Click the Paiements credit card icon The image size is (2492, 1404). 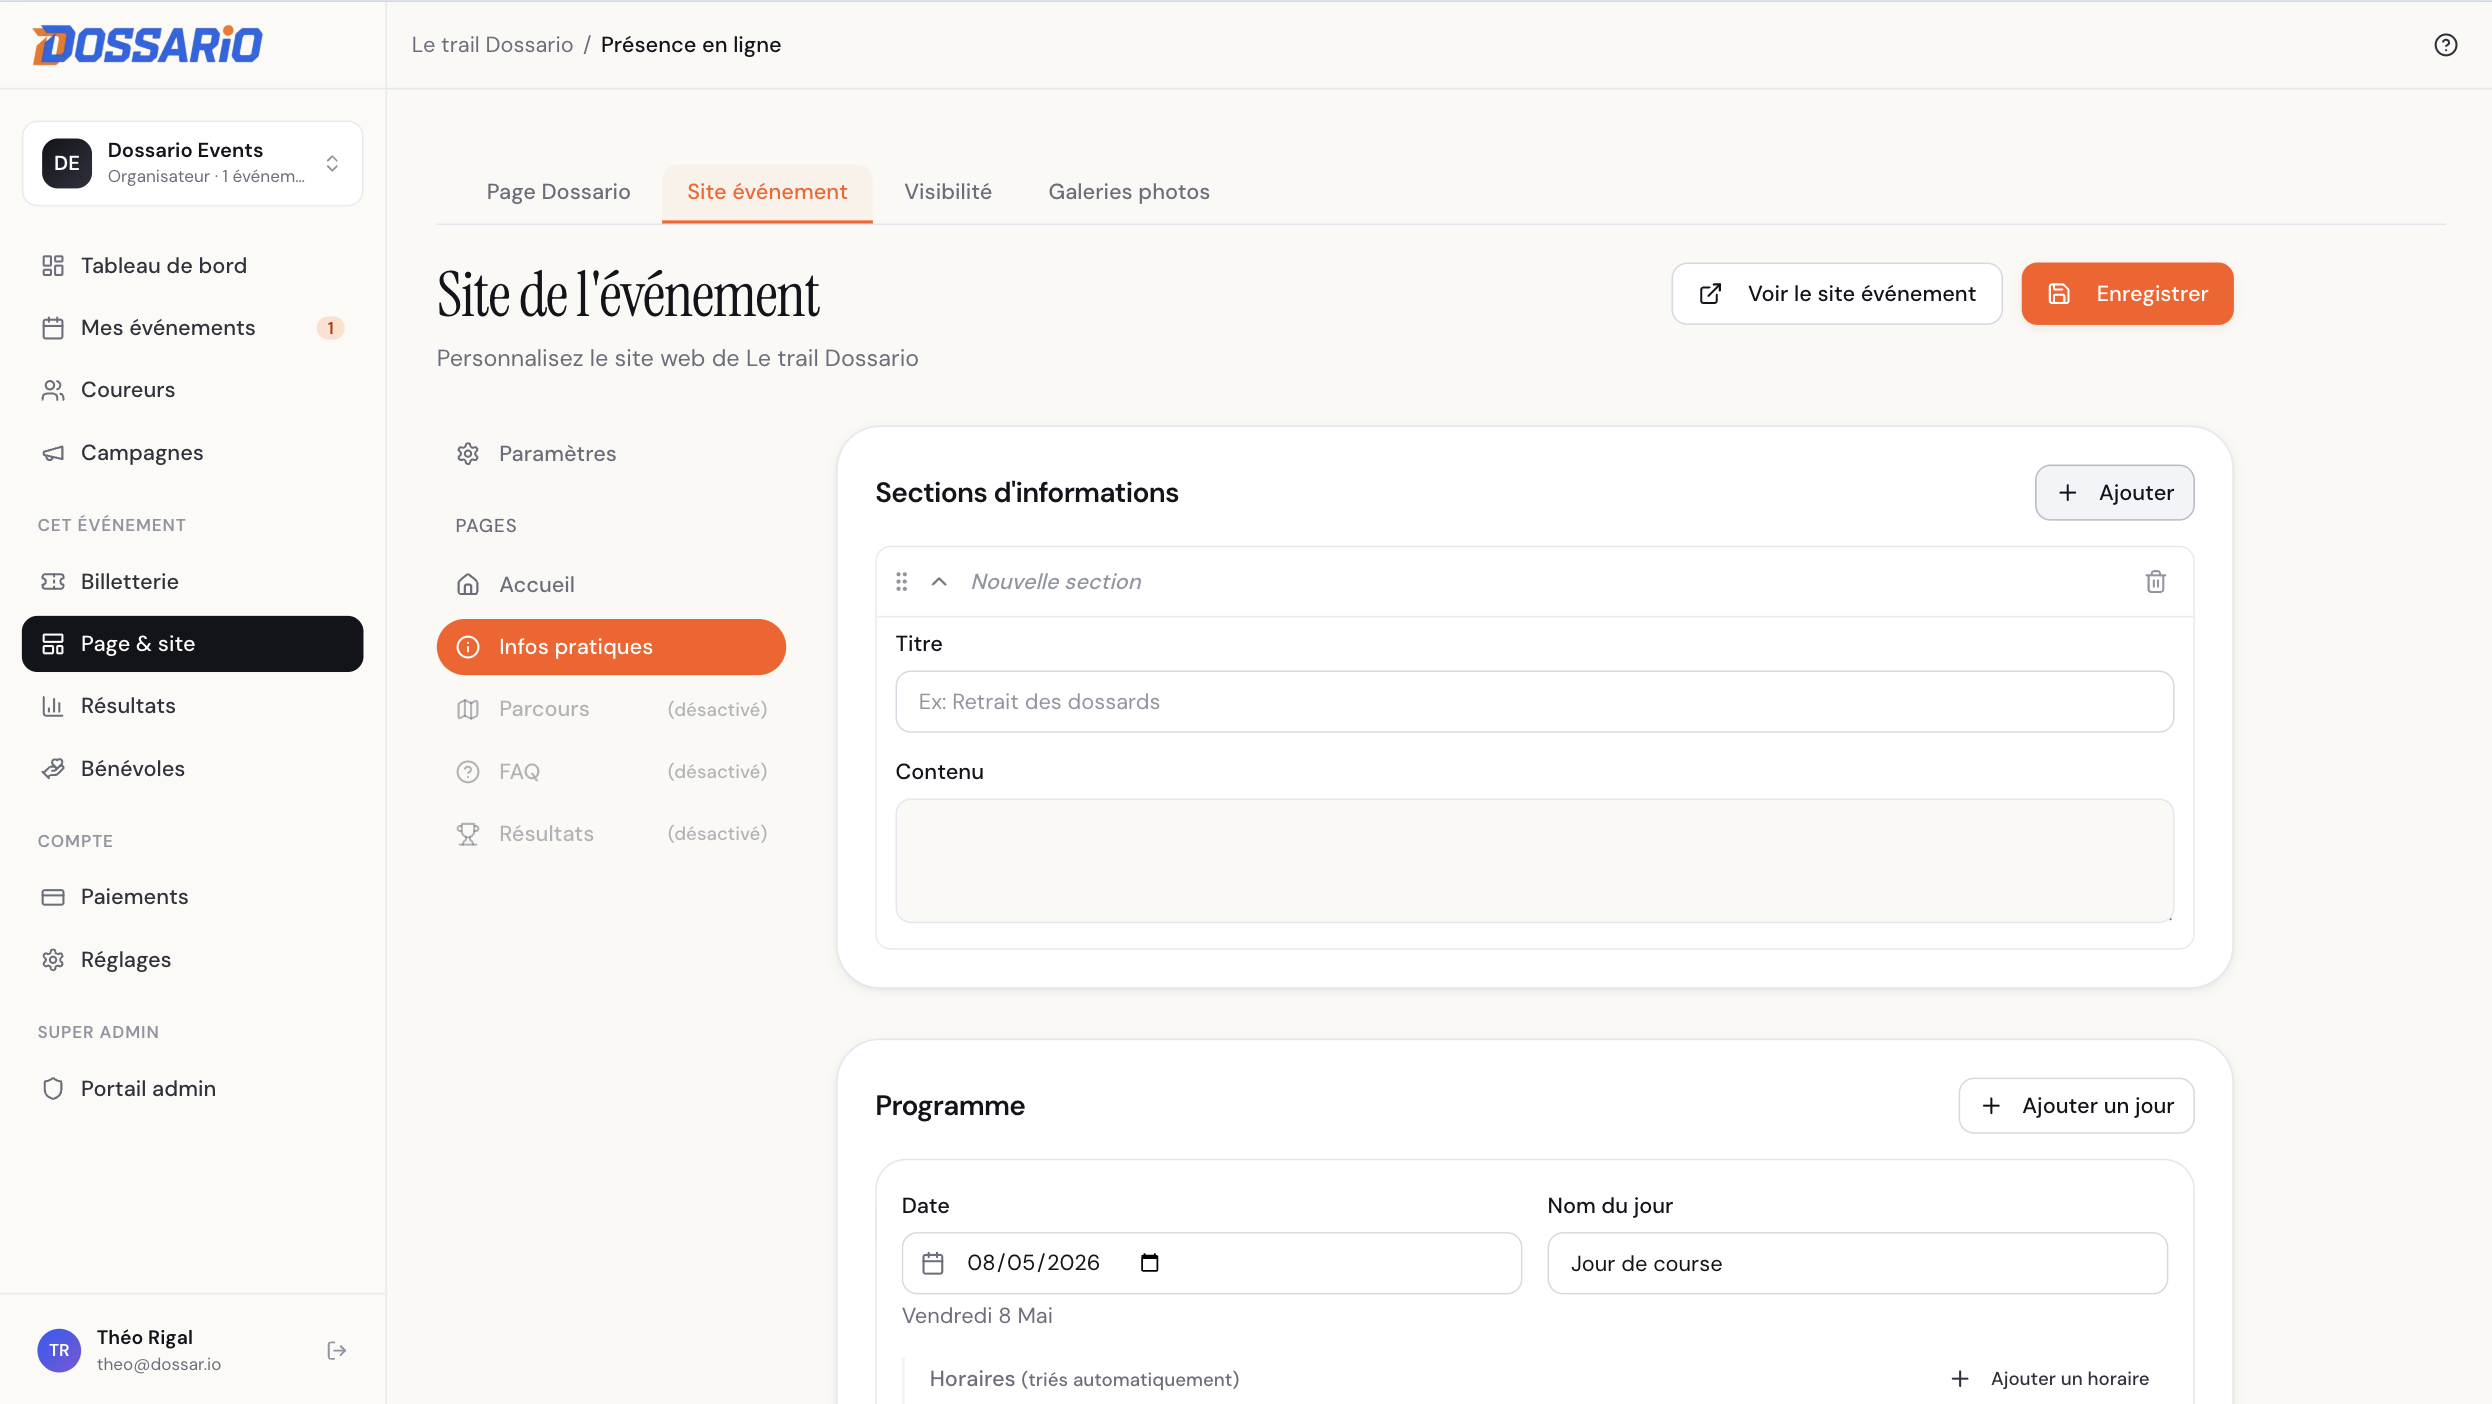click(x=53, y=897)
